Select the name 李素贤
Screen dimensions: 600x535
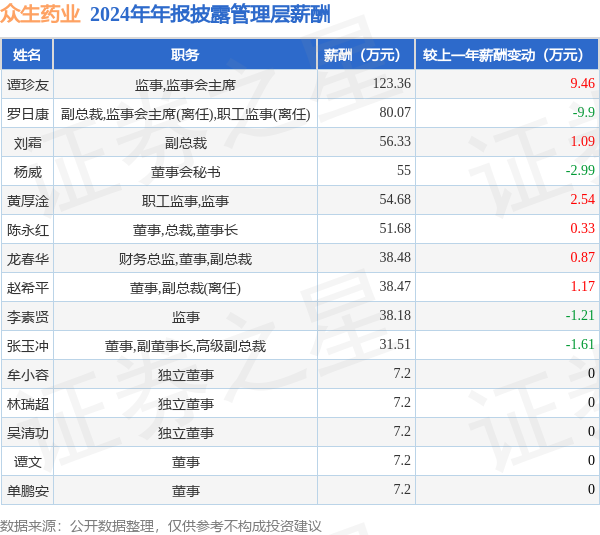[28, 317]
